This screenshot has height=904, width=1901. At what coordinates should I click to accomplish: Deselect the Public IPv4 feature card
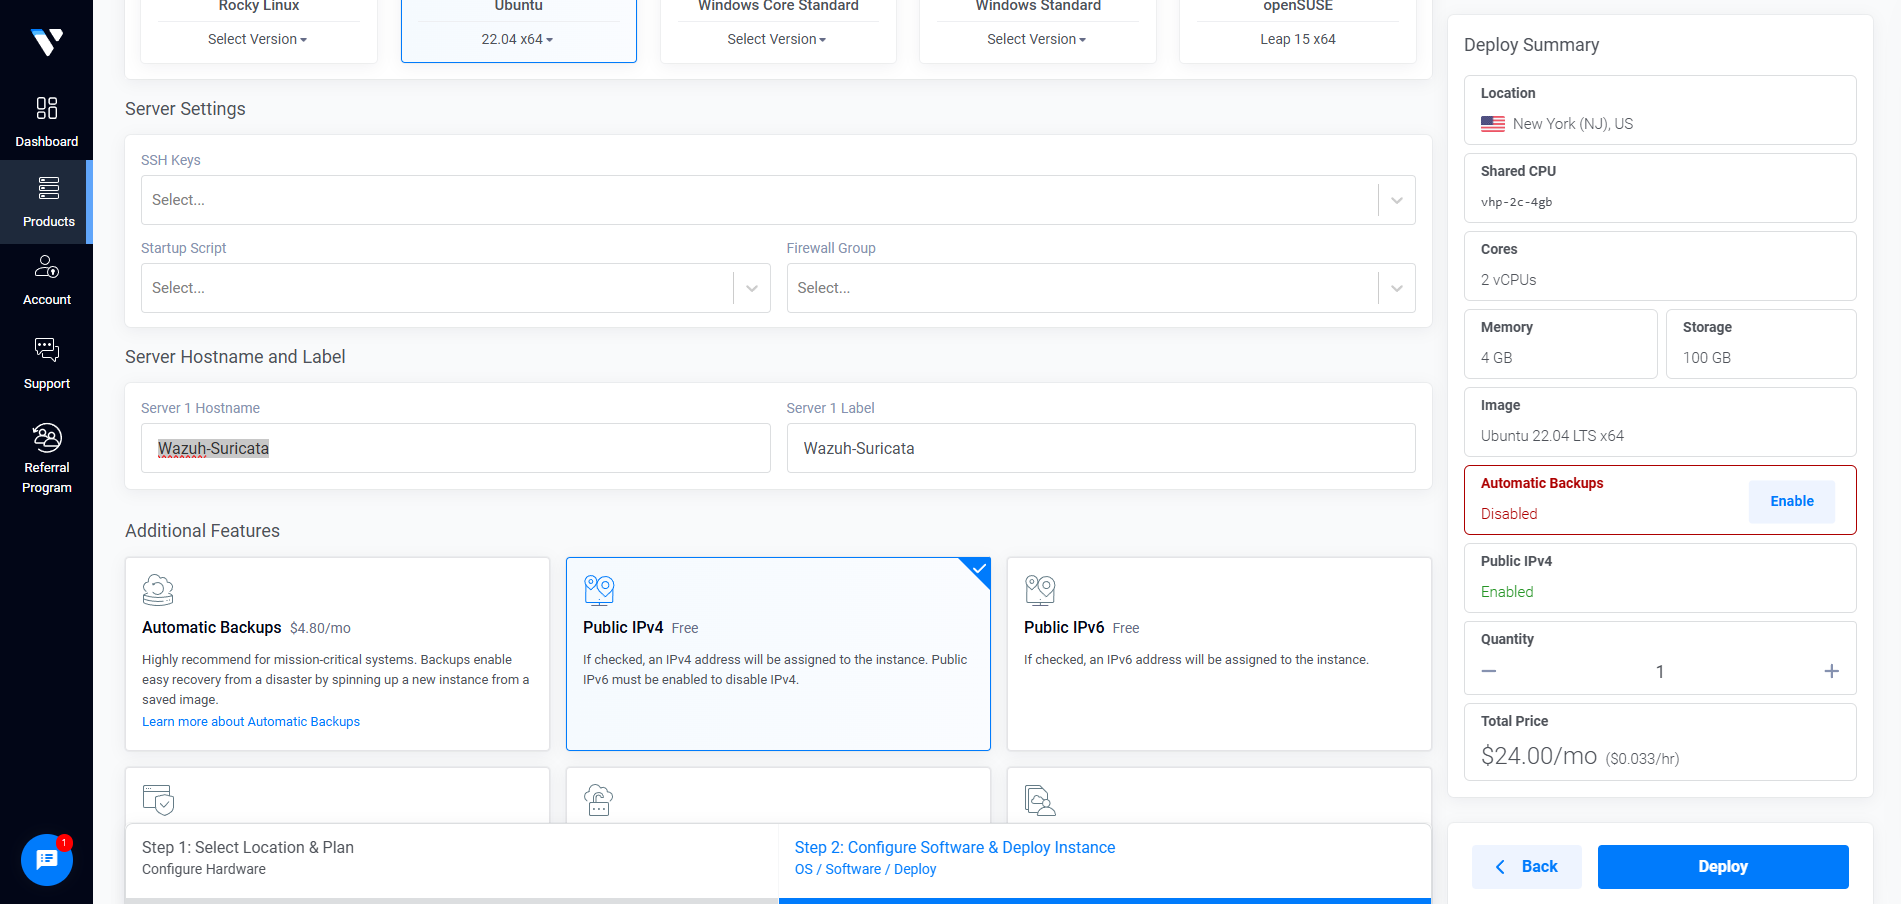(778, 654)
